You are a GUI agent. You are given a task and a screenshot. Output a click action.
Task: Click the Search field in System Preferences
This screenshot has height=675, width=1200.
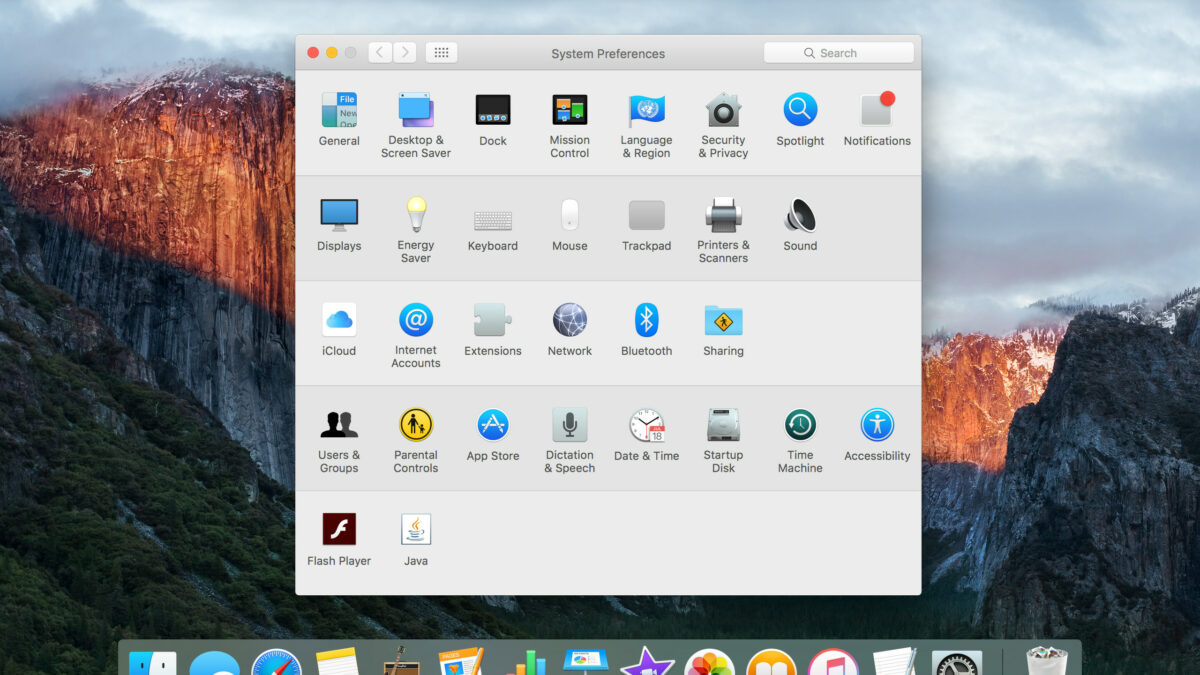coord(839,53)
